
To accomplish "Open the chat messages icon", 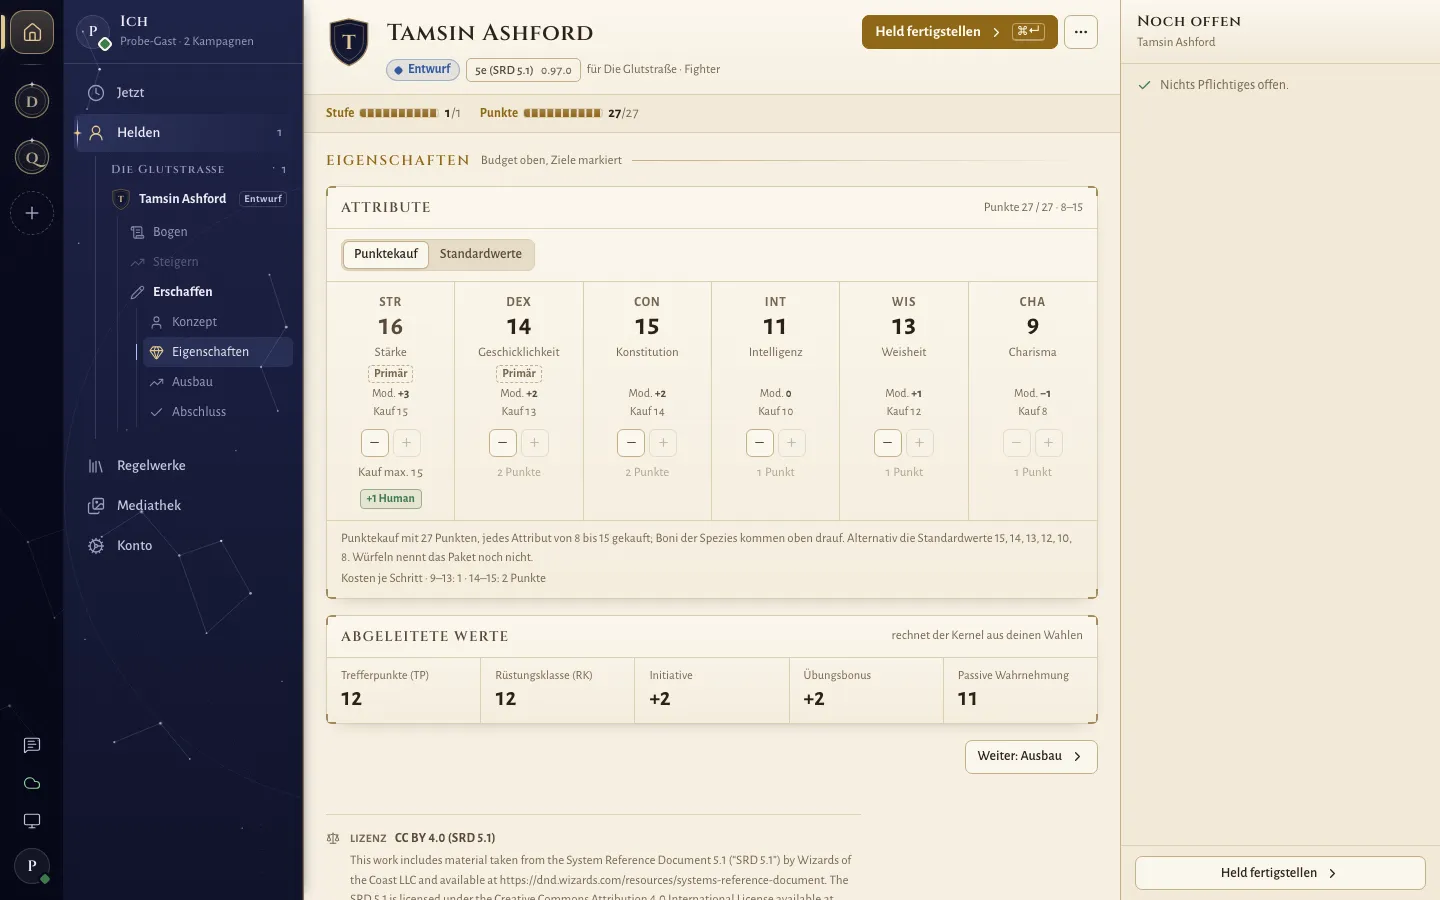I will click(x=32, y=745).
